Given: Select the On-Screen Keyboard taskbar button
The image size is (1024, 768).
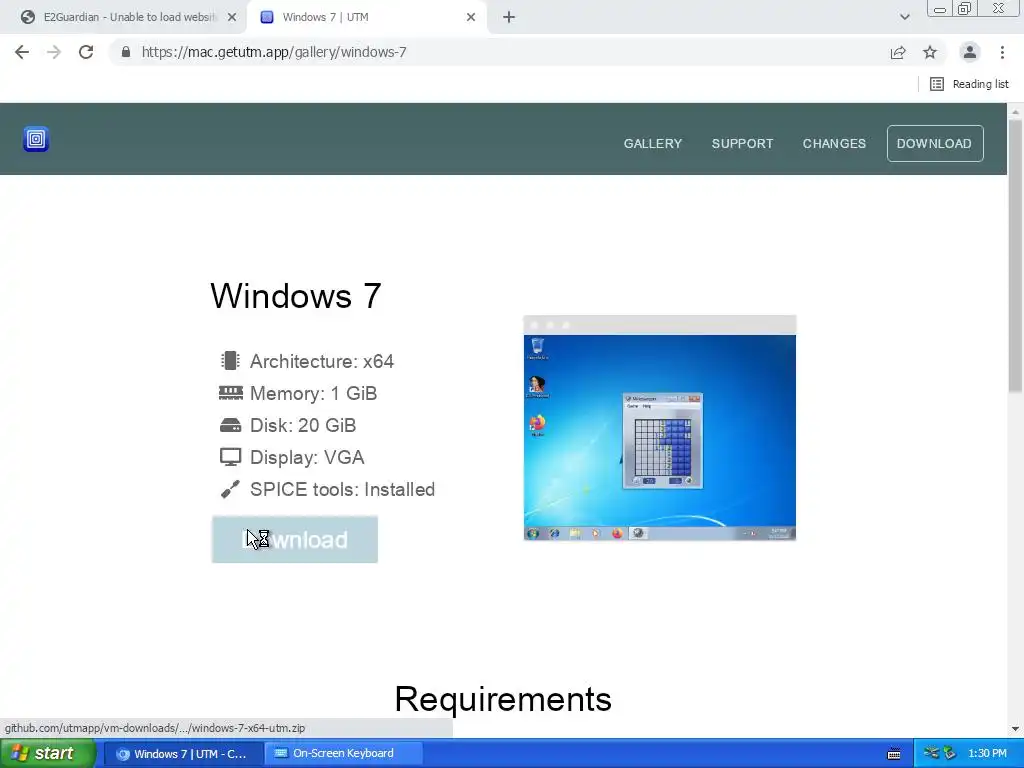Looking at the screenshot, I should pyautogui.click(x=344, y=754).
